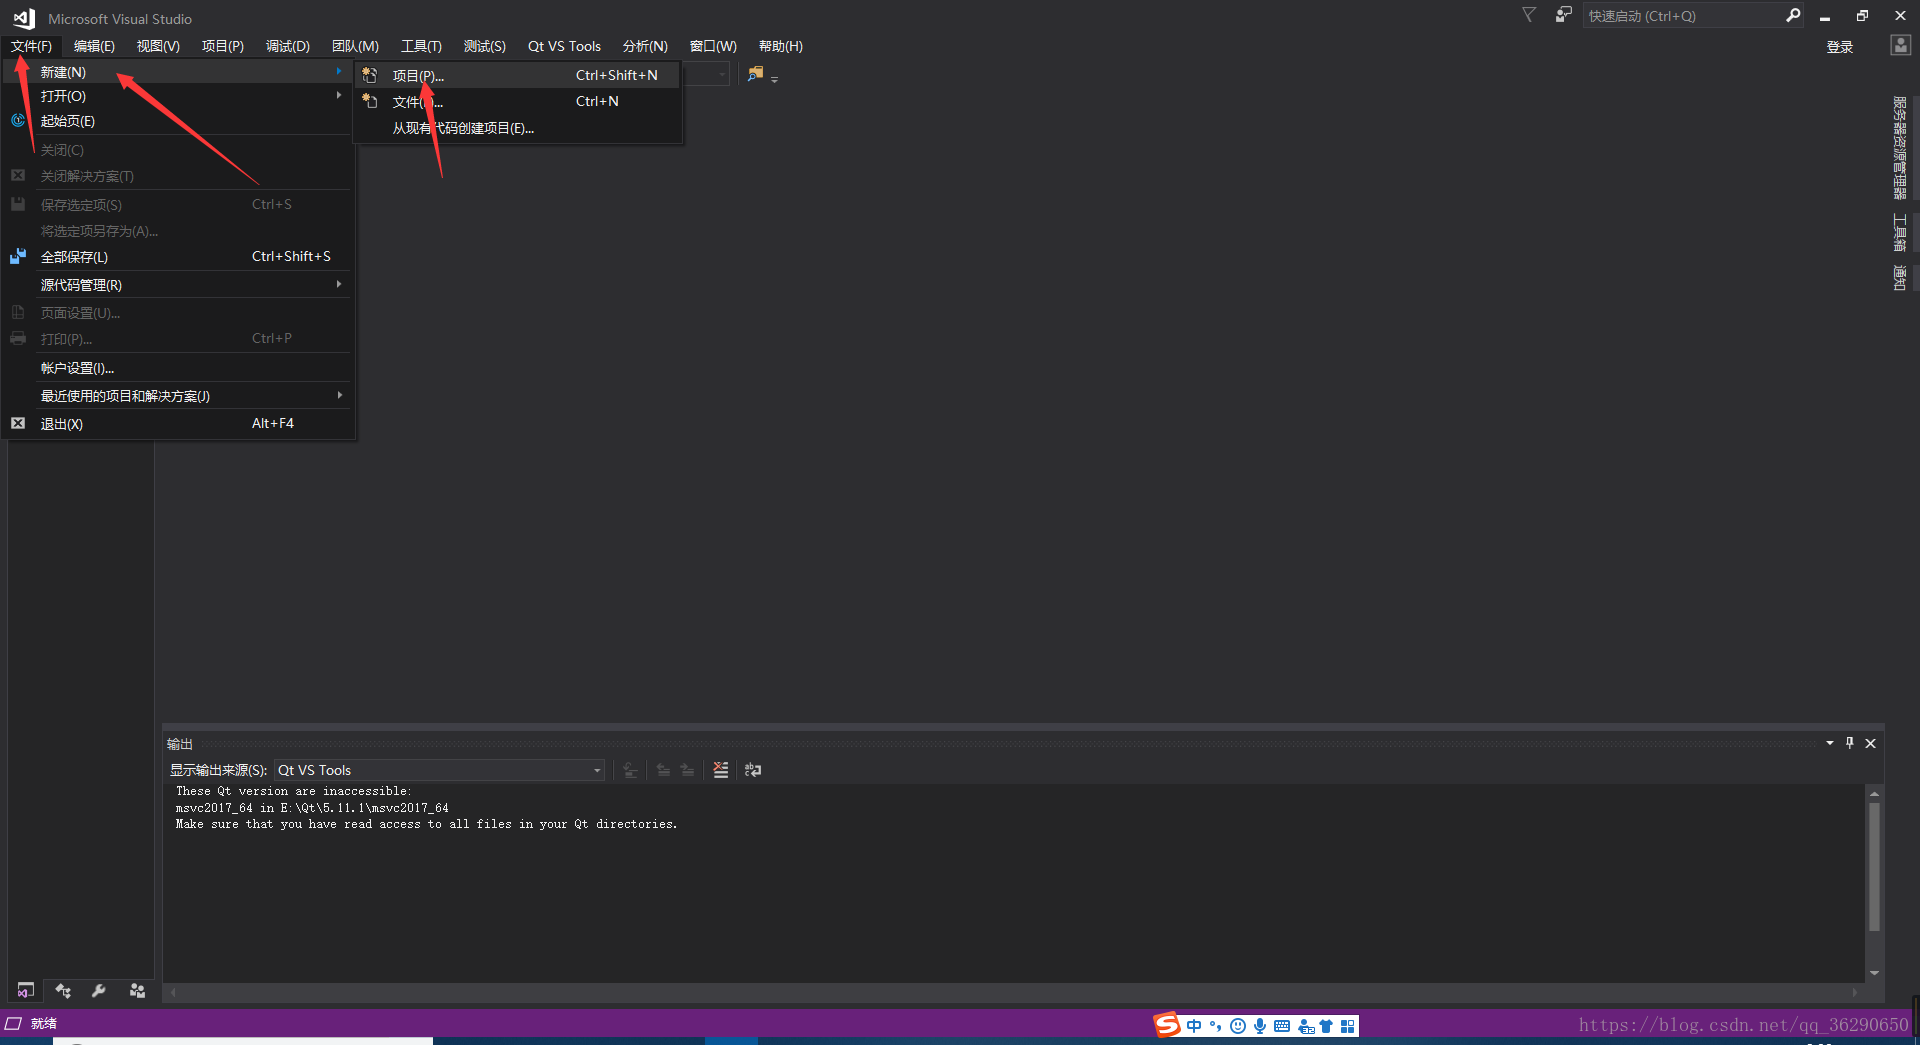Open the IME skin (shirt) icon
This screenshot has height=1045, width=1920.
pos(1326,1026)
